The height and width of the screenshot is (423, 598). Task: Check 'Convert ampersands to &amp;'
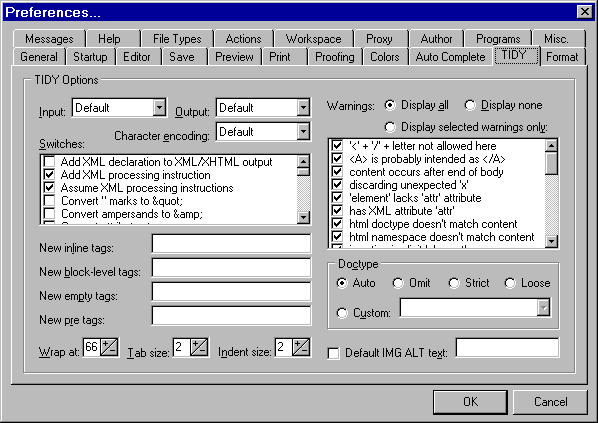pyautogui.click(x=49, y=214)
